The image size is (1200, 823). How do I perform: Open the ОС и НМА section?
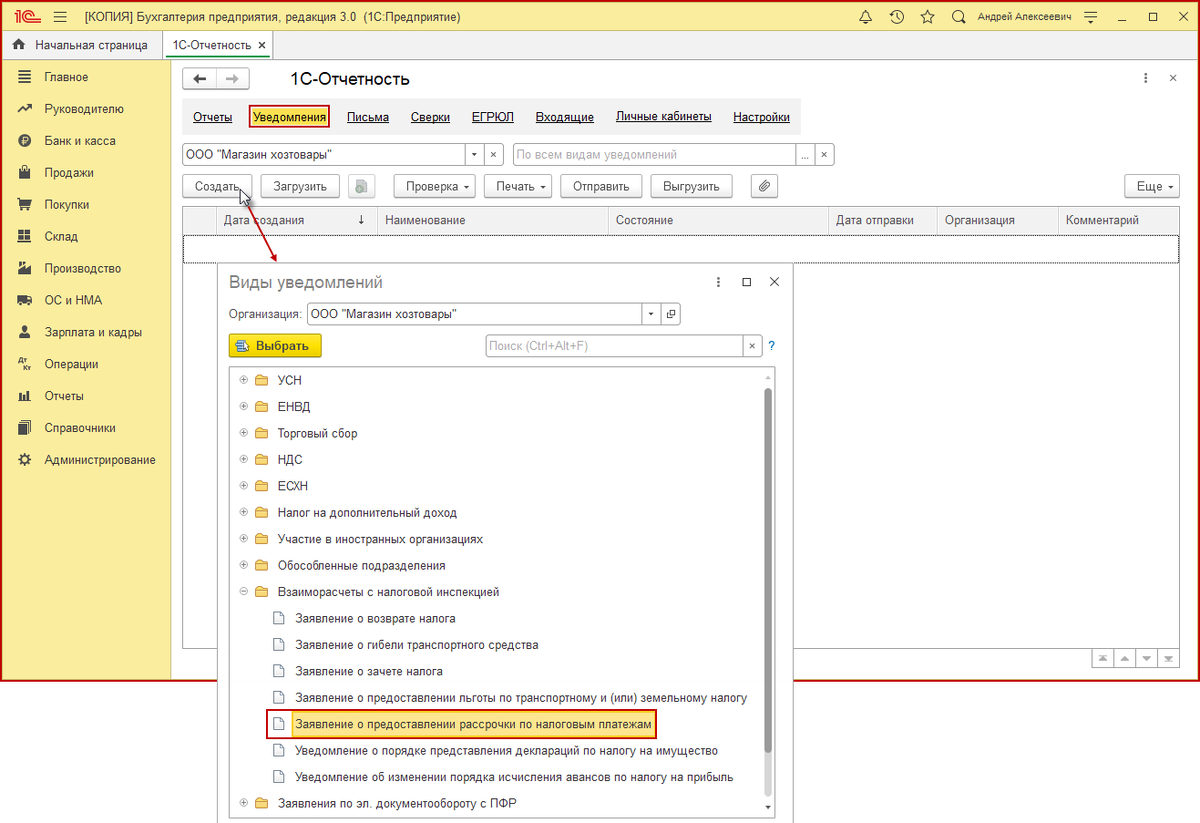tap(72, 300)
